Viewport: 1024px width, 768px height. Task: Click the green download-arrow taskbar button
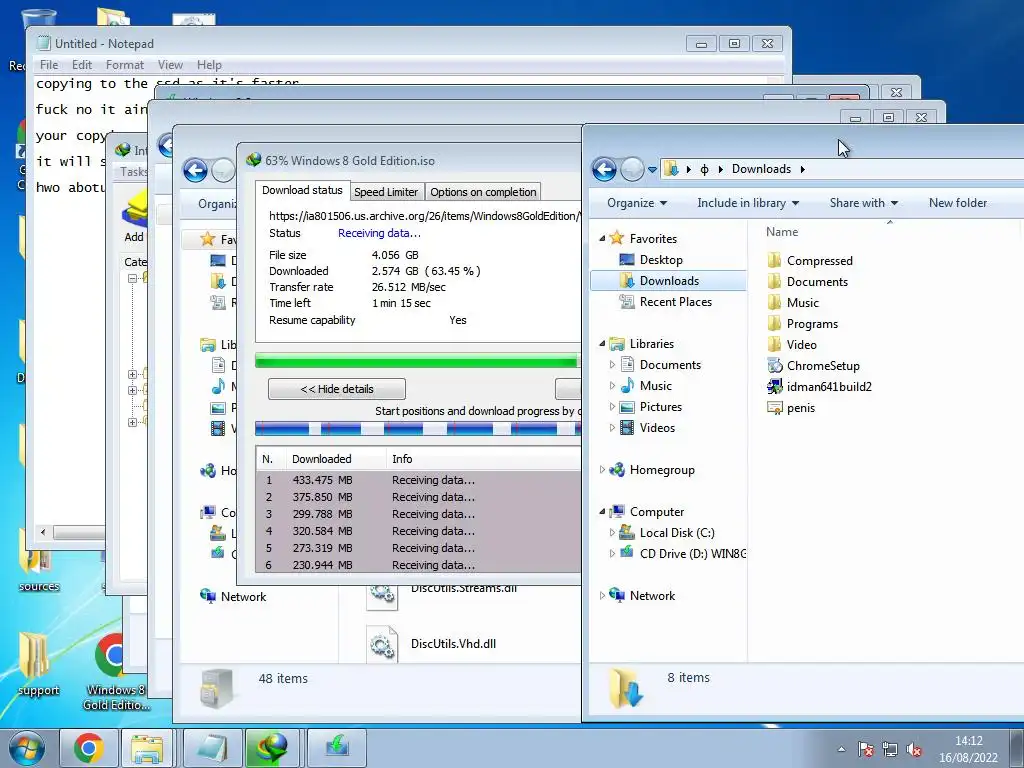[337, 748]
